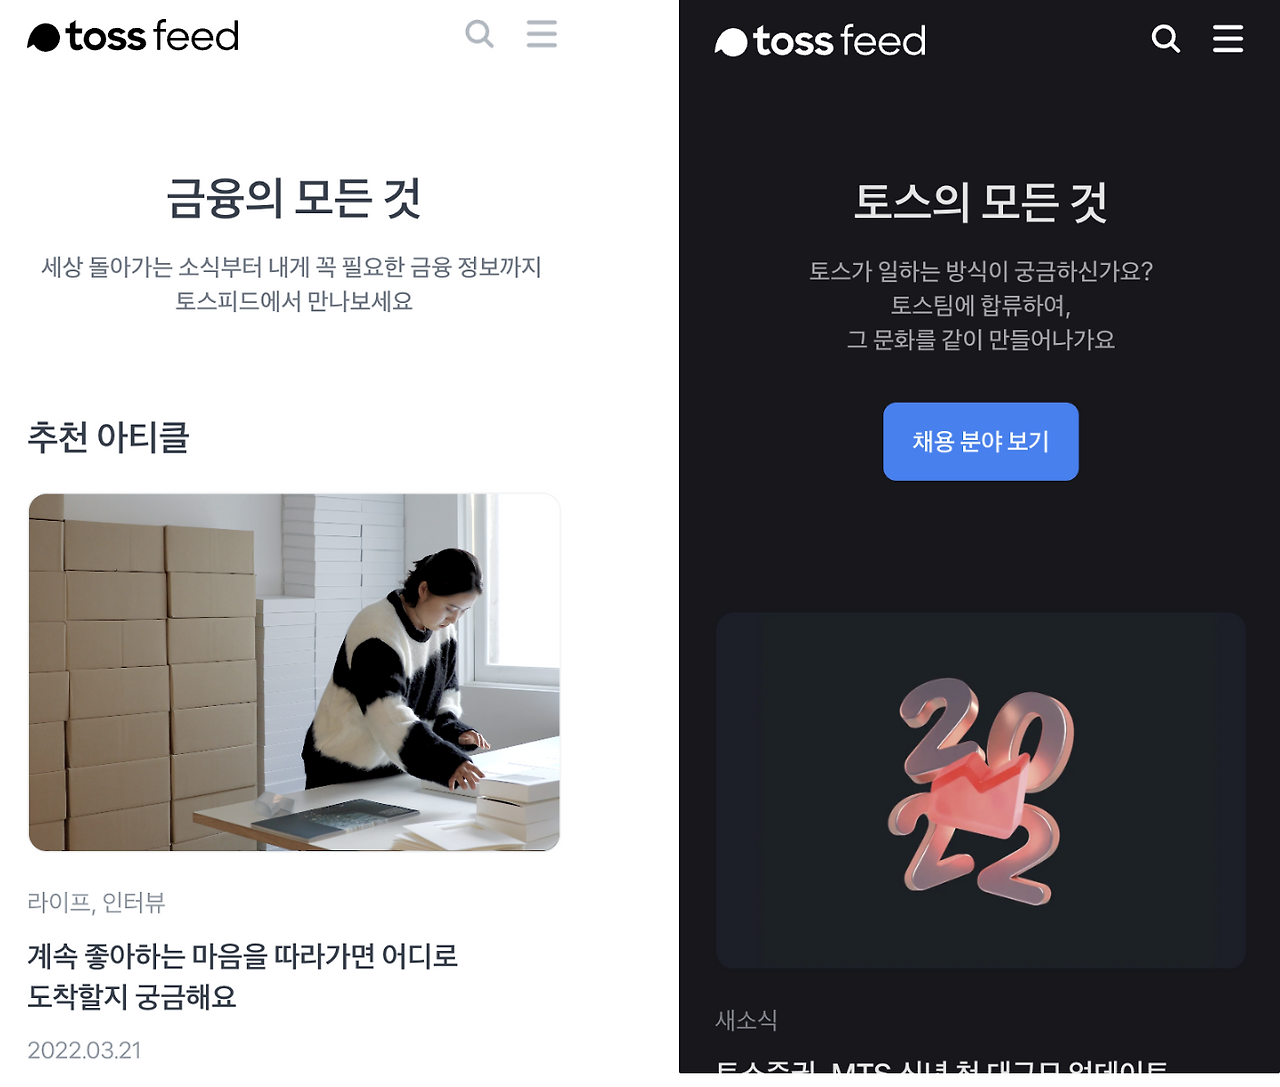Click the 금융의 모든 것 headline
This screenshot has height=1087, width=1280.
tap(293, 197)
